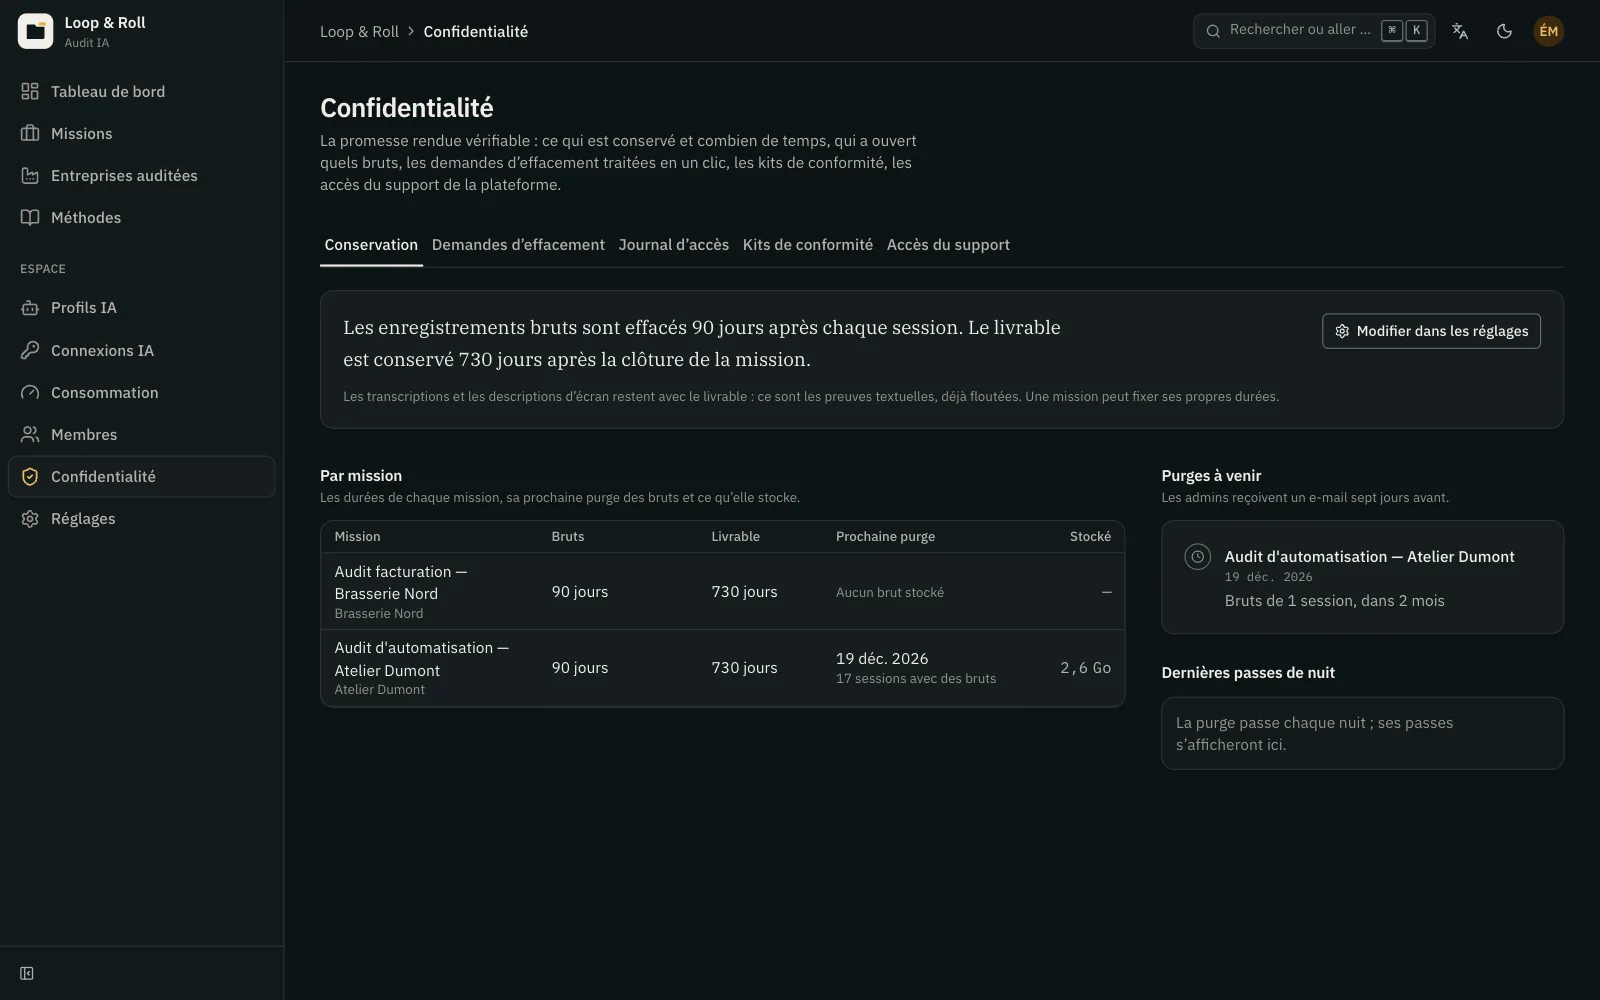Click the 19 déc. 2026 purge date cell
1600x1000 pixels.
(x=882, y=659)
